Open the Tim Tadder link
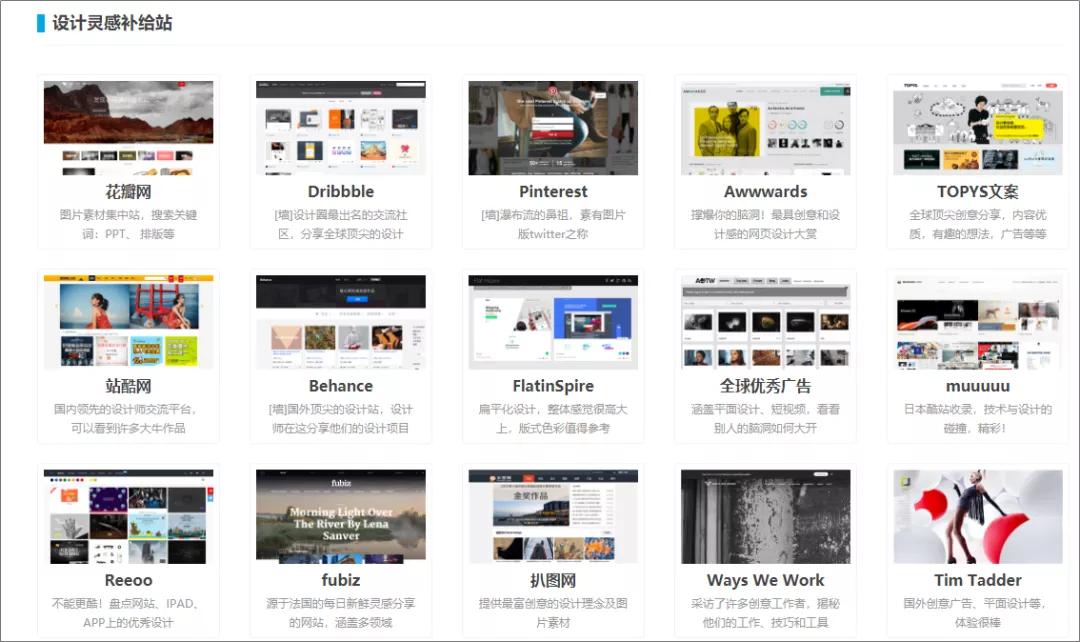Screen dimensions: 1080x642 pos(976,580)
